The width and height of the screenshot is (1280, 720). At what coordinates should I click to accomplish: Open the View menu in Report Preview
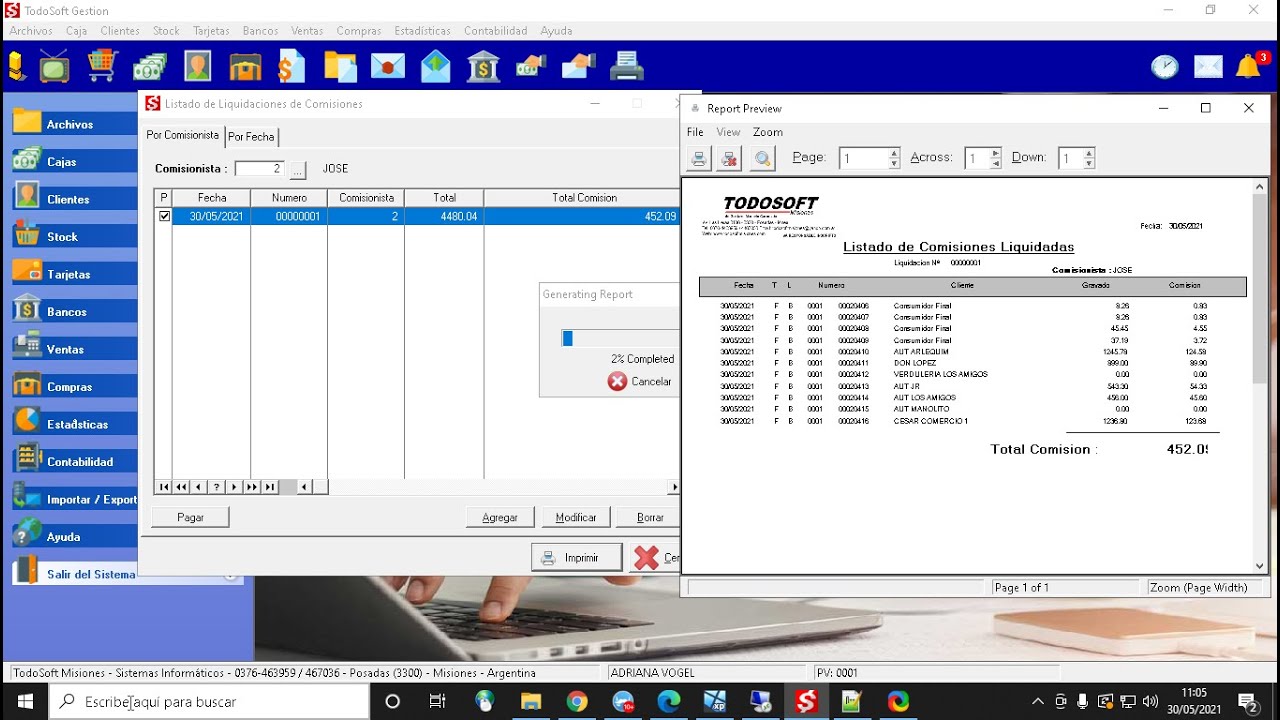tap(728, 132)
